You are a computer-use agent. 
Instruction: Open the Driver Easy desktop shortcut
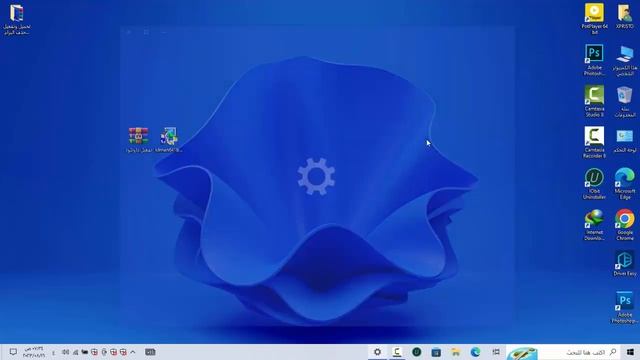coord(624,264)
